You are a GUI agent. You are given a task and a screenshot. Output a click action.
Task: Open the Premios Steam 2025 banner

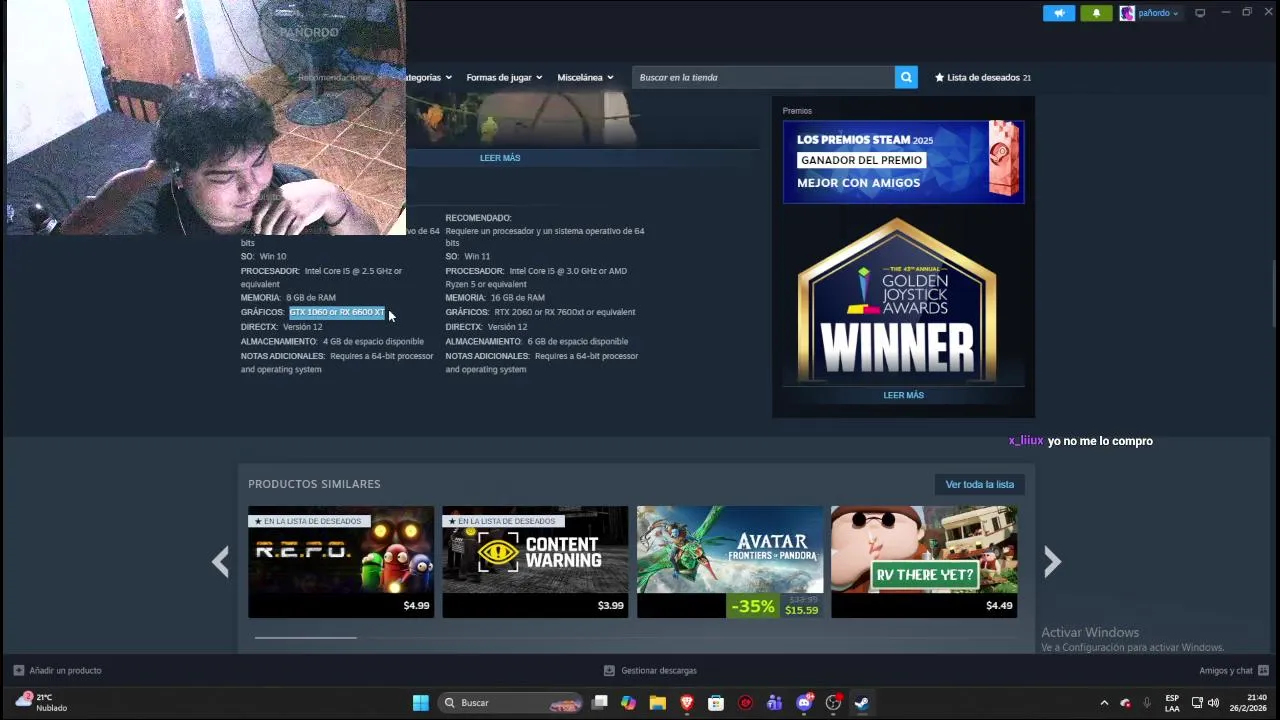903,162
